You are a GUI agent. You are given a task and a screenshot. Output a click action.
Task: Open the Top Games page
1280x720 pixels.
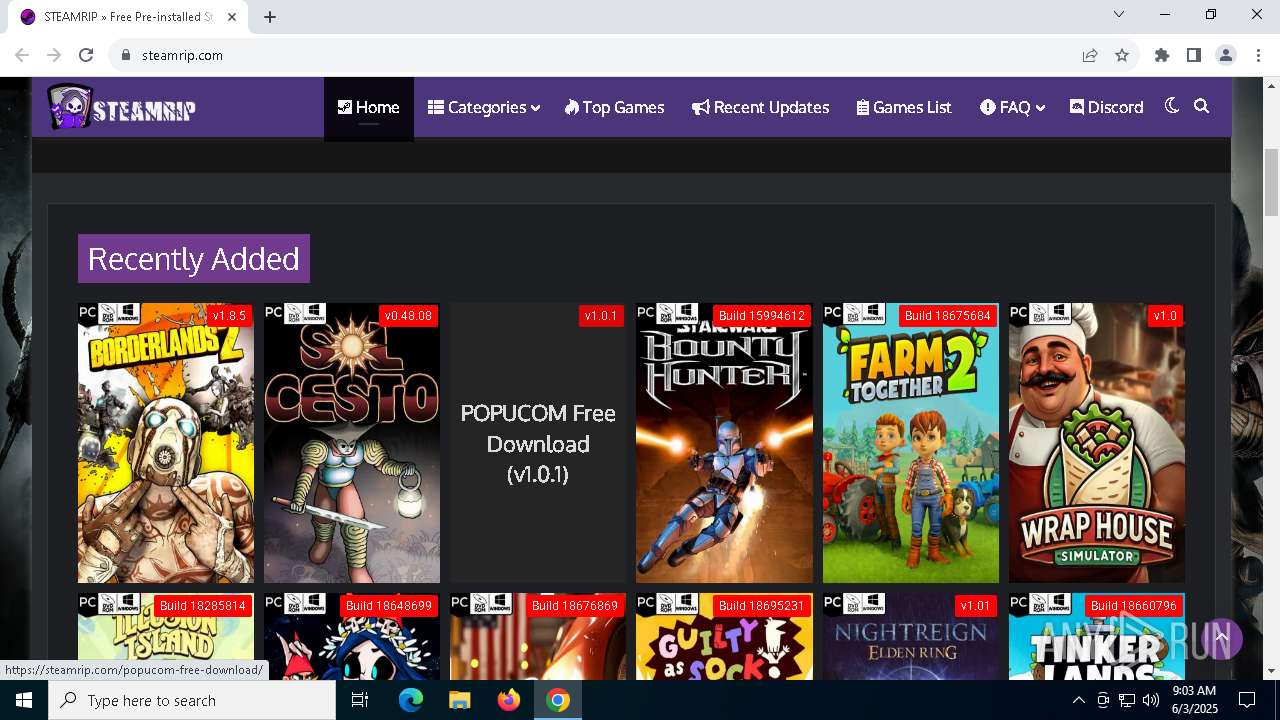pos(614,107)
